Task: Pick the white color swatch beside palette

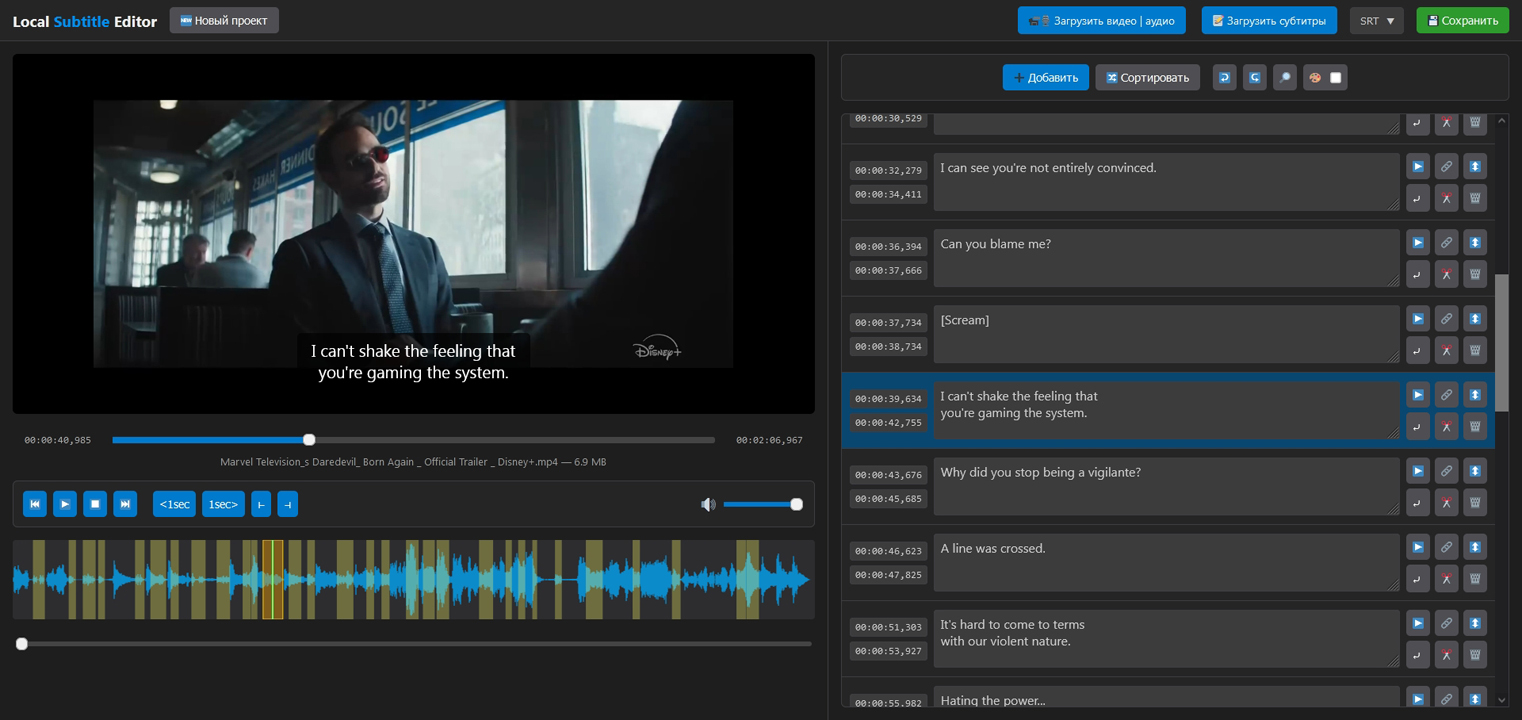Action: pyautogui.click(x=1336, y=77)
